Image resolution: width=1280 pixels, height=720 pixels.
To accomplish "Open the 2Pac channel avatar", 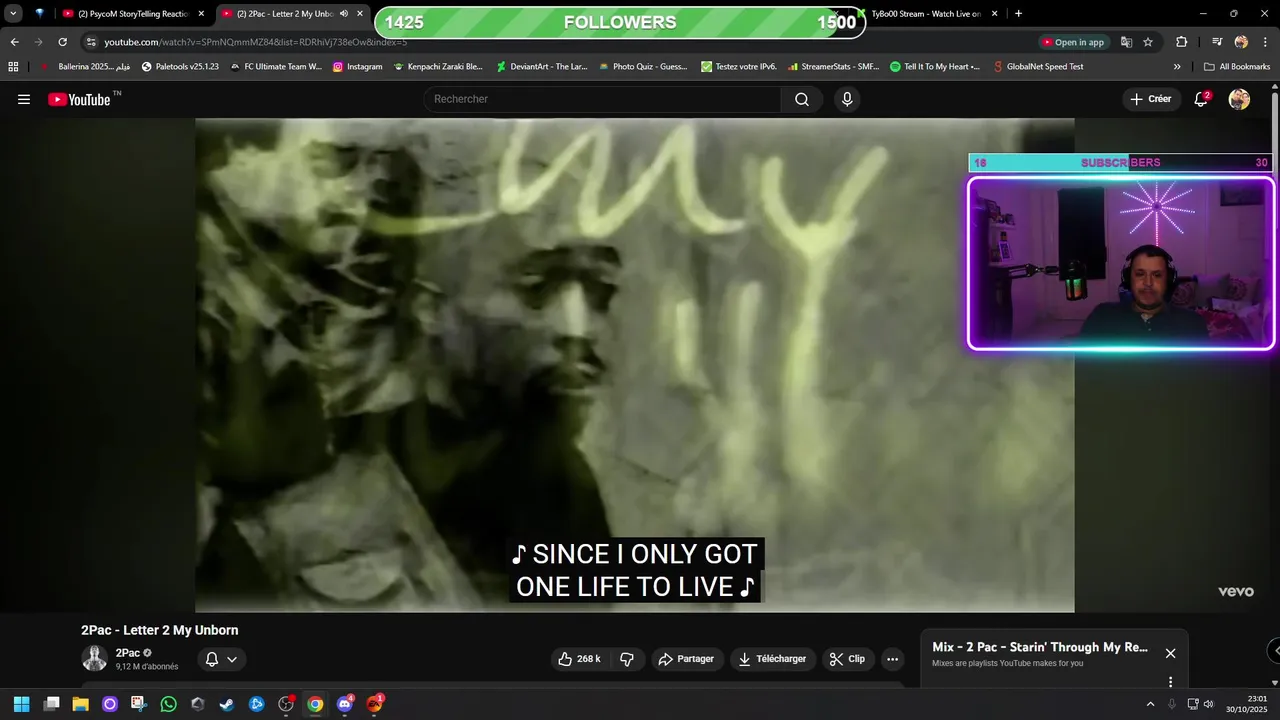I will 95,658.
